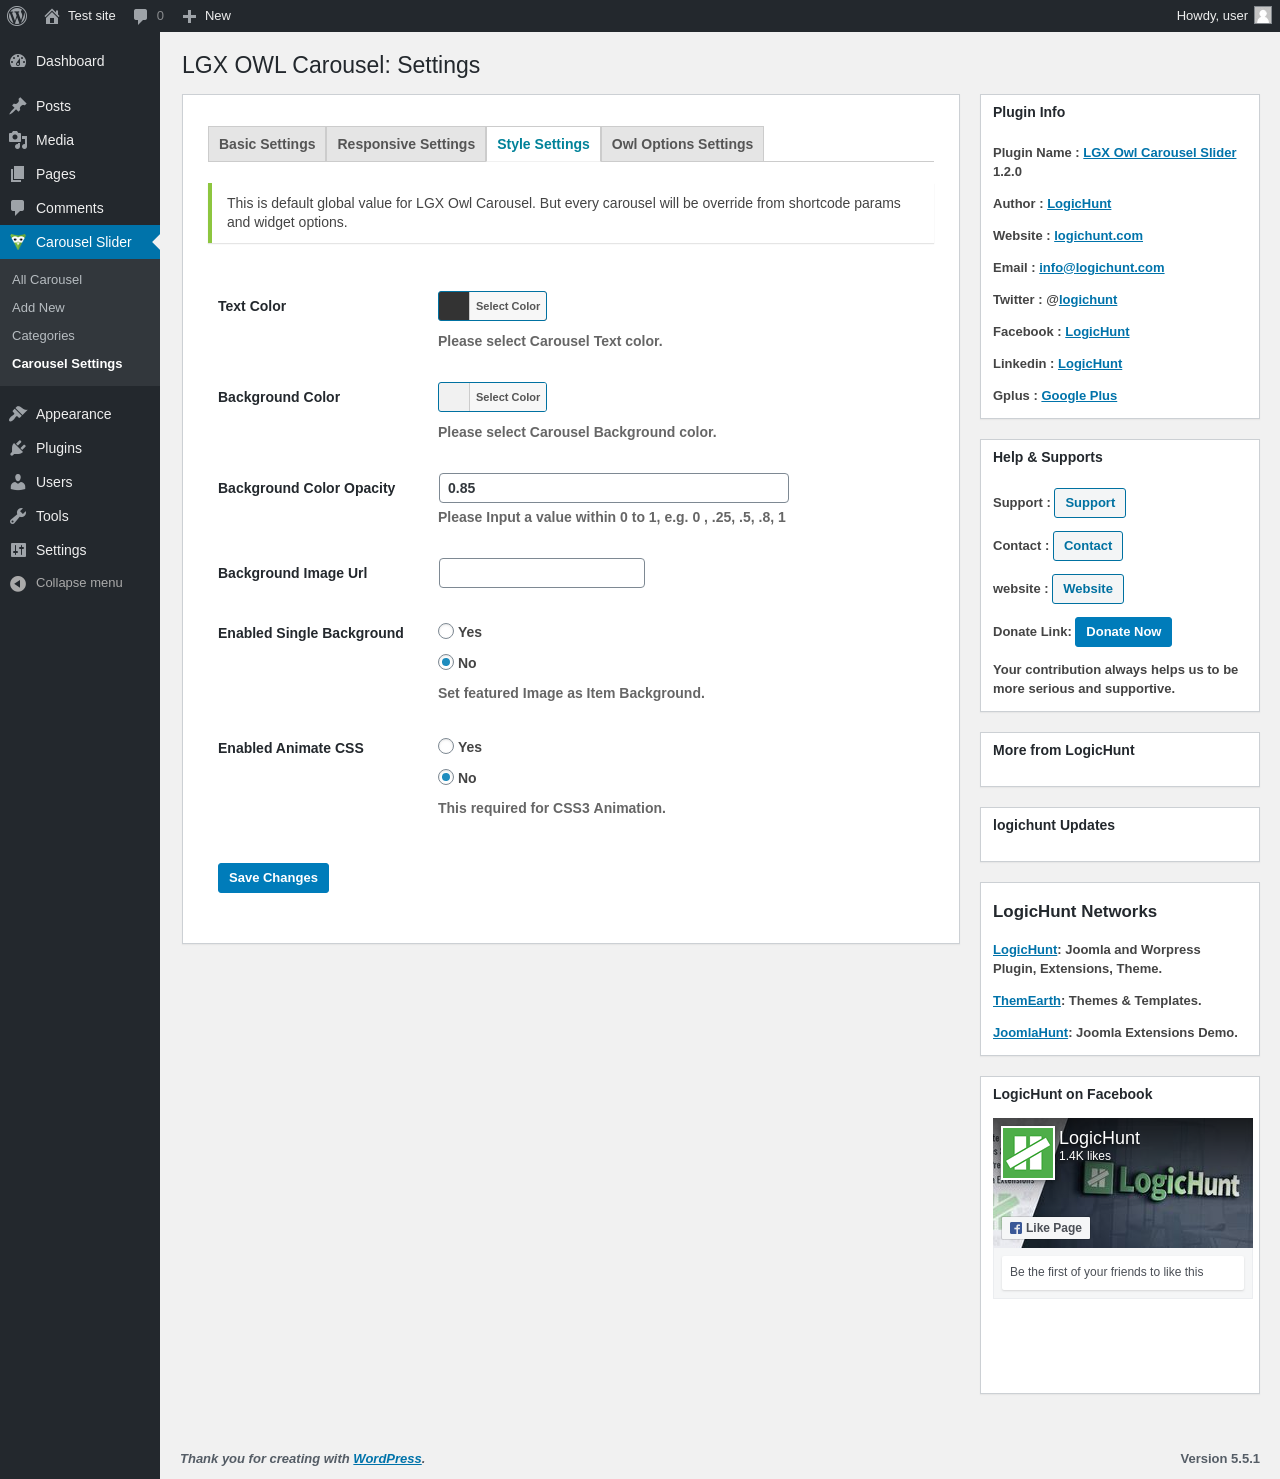The width and height of the screenshot is (1280, 1479).
Task: Click the Background Color Opacity field
Action: pos(614,488)
